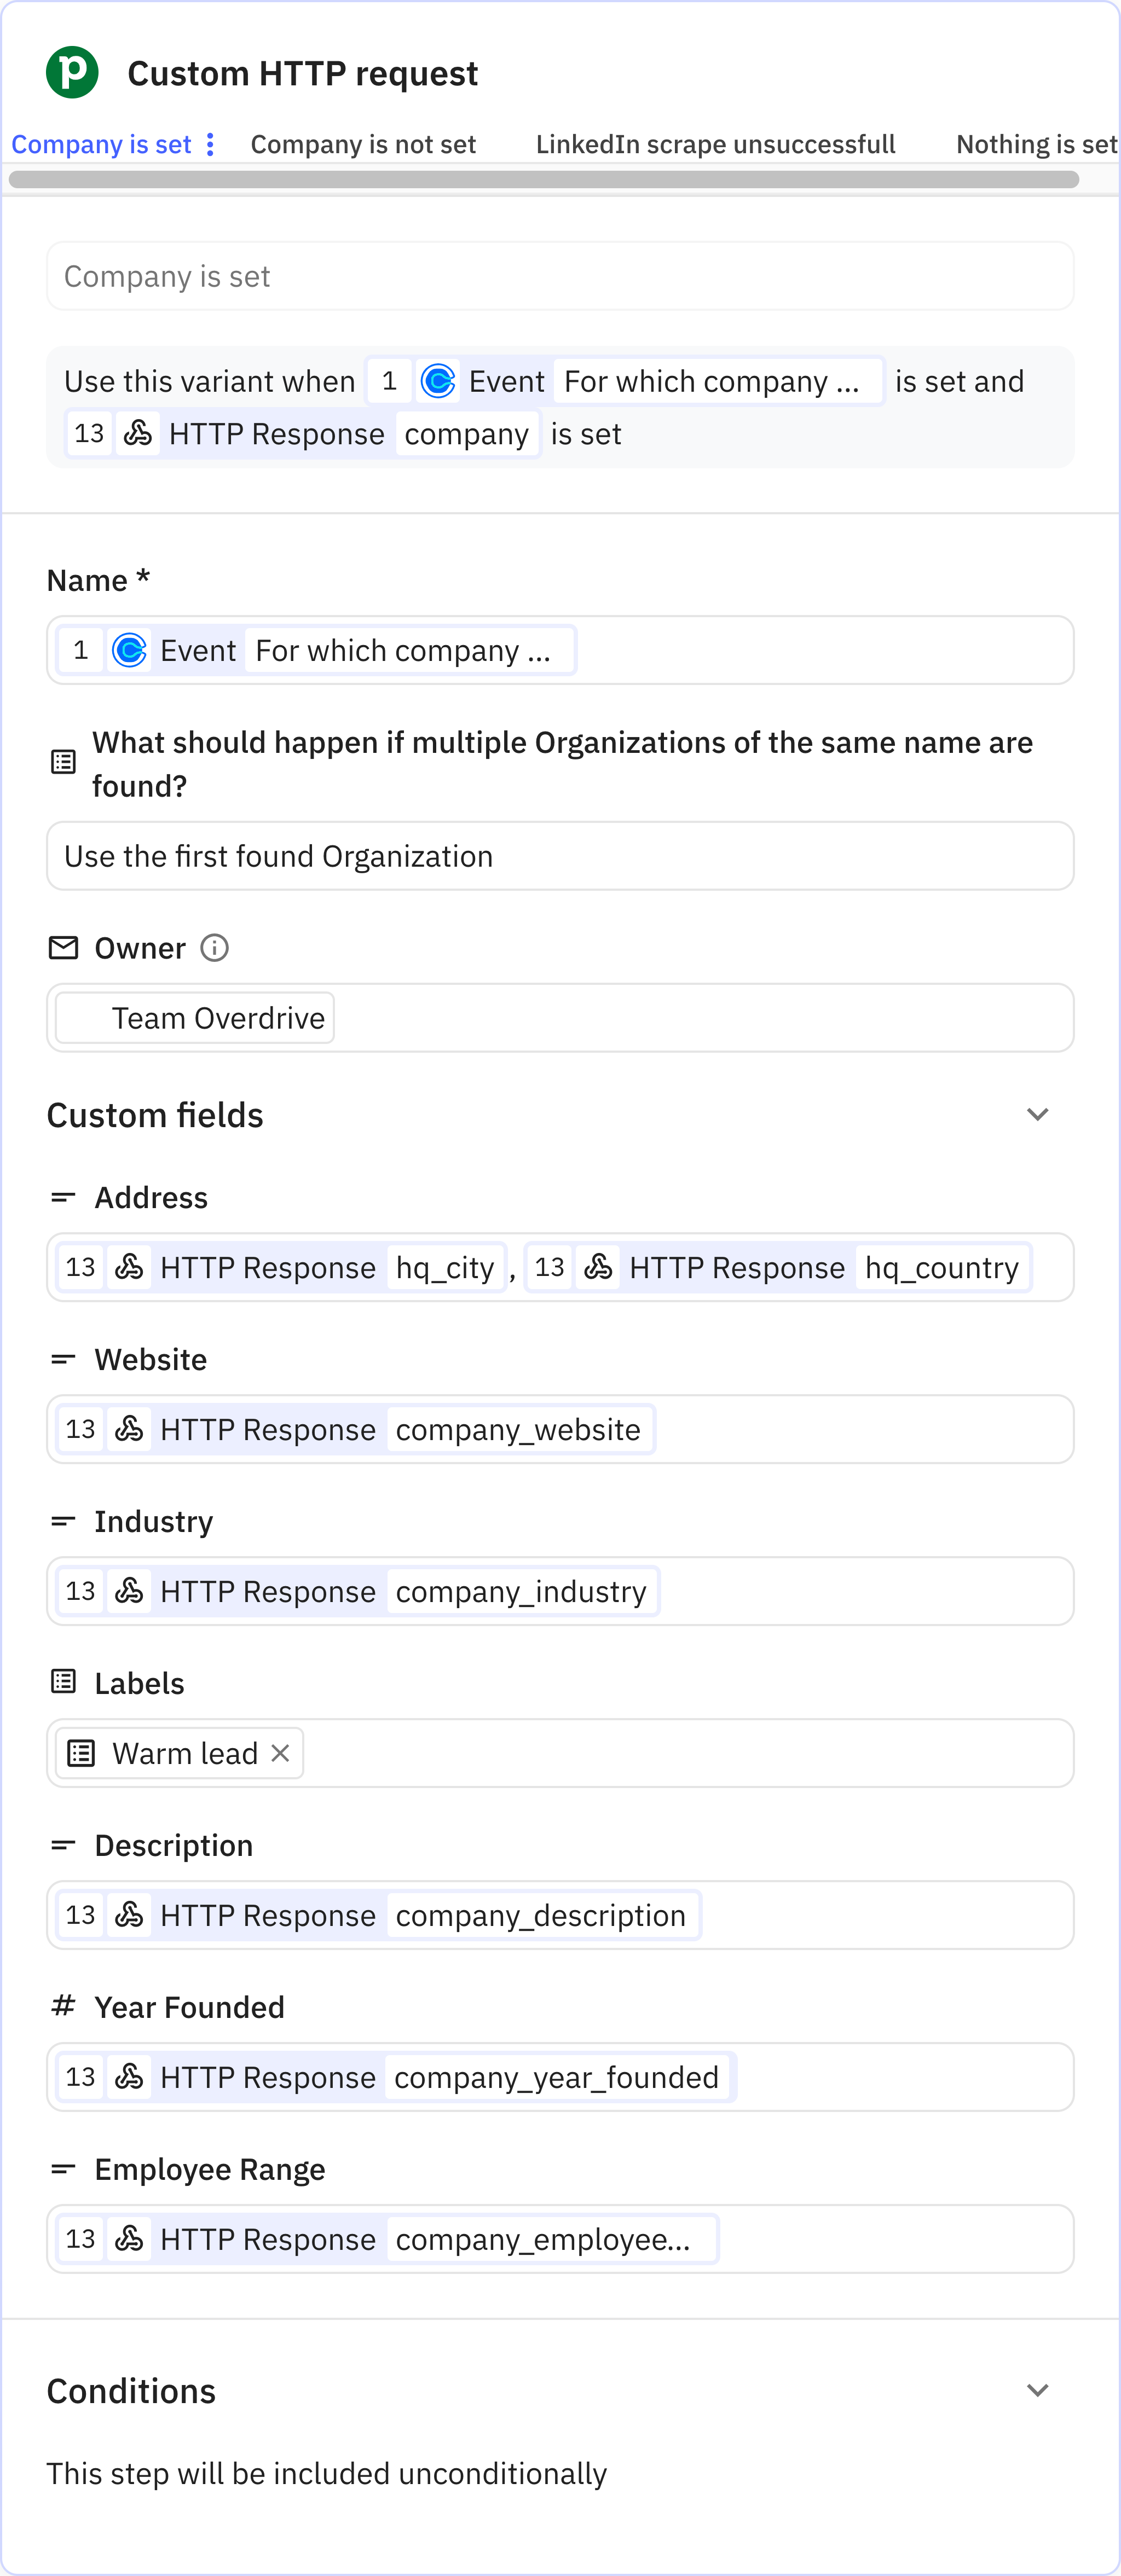Open the three-dot menu on Company is set tab
The height and width of the screenshot is (2576, 1121).
coord(210,144)
